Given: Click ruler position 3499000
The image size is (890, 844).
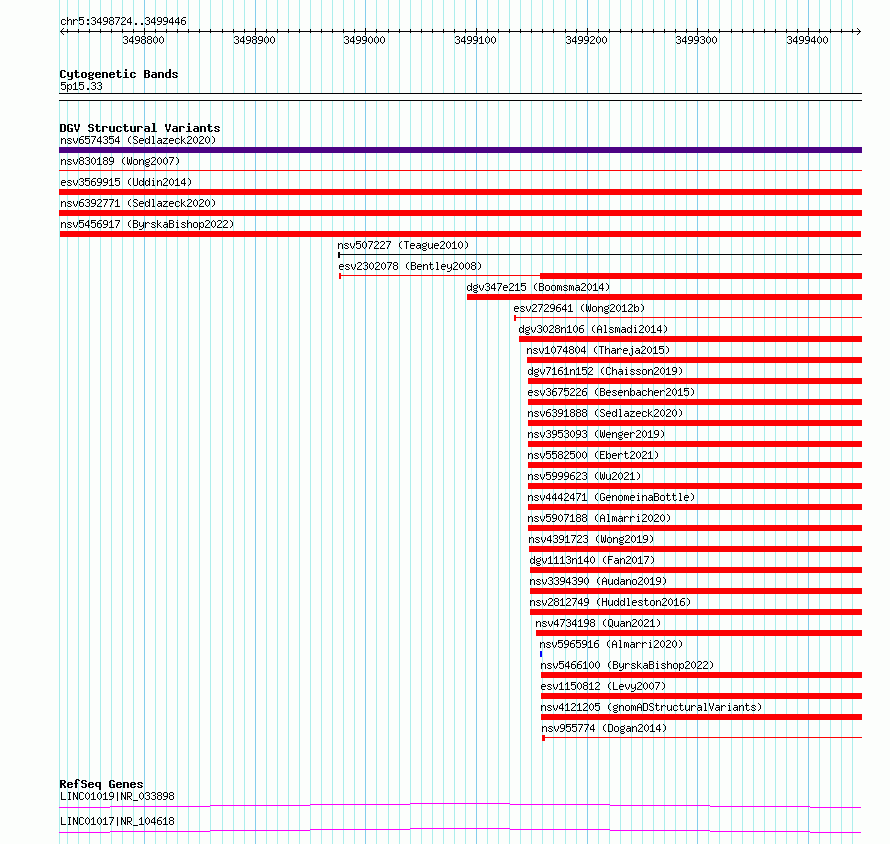Looking at the screenshot, I should coord(364,40).
